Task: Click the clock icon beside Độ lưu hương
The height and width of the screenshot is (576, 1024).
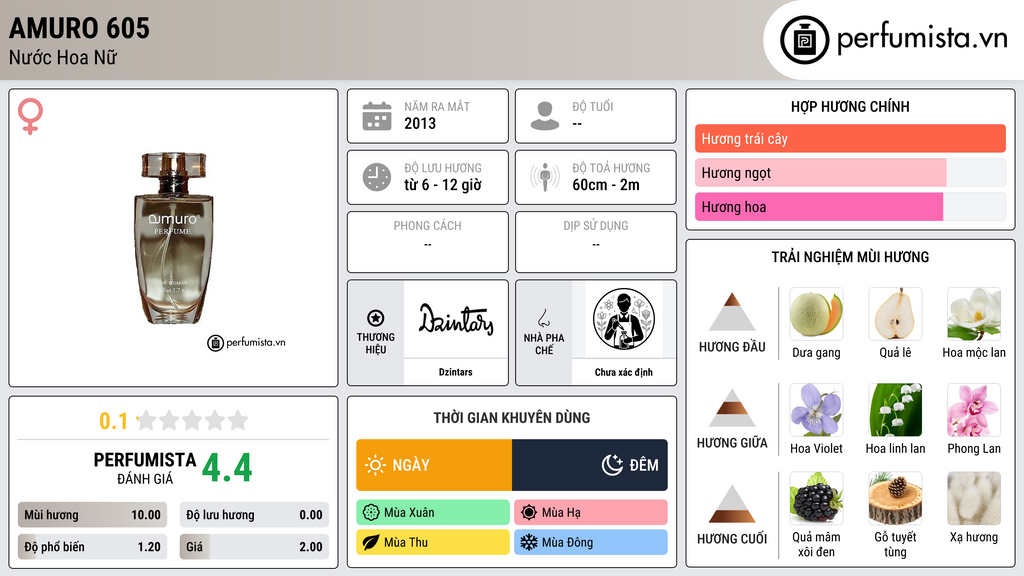Action: tap(377, 177)
